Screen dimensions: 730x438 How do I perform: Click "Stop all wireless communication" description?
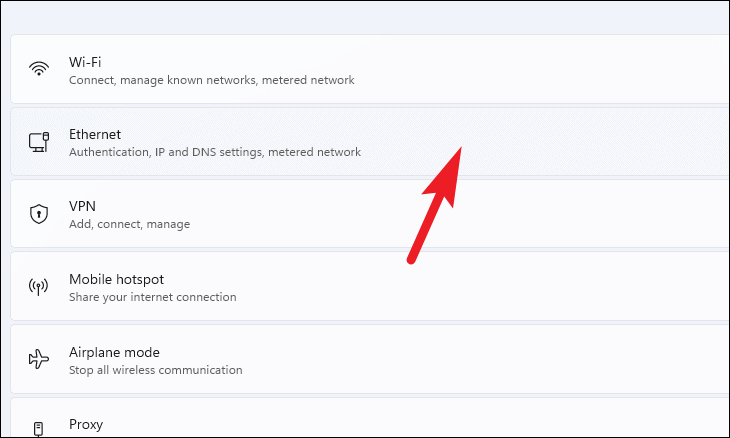click(155, 370)
